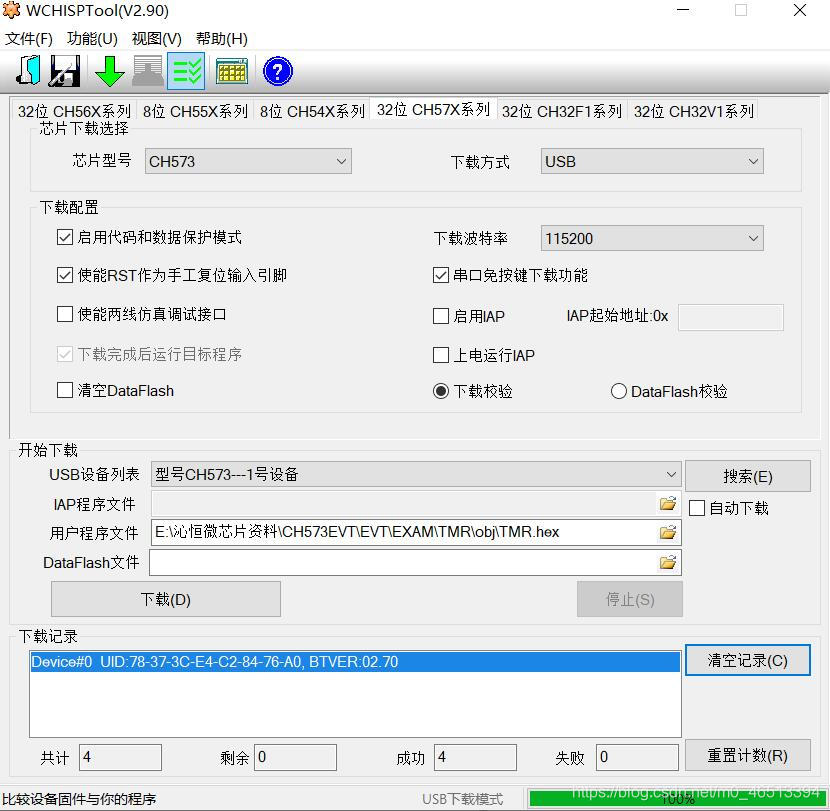
Task: Click the save toolbar icon
Action: [x=65, y=71]
